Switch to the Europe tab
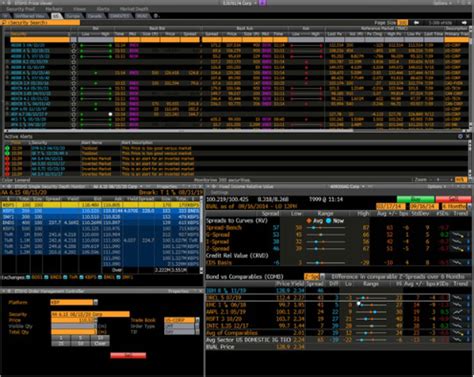This screenshot has height=377, width=474. point(72,16)
